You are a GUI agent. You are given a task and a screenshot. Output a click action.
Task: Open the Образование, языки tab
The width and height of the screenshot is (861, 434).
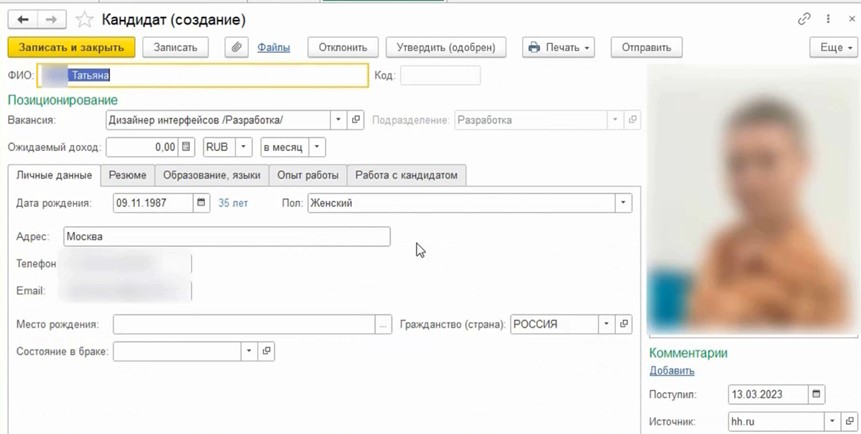(211, 175)
